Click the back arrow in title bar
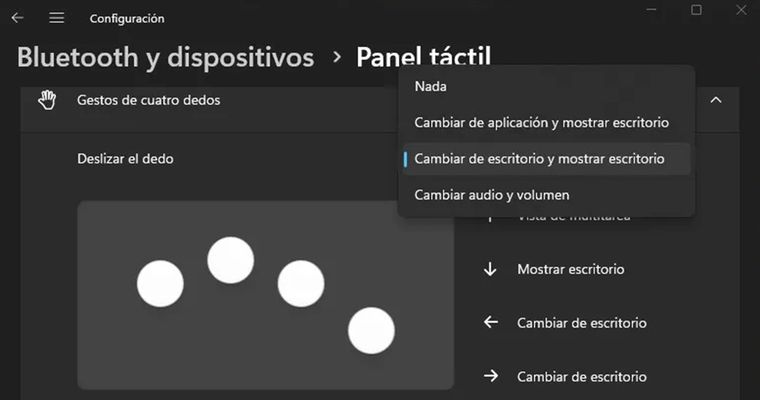 (18, 18)
